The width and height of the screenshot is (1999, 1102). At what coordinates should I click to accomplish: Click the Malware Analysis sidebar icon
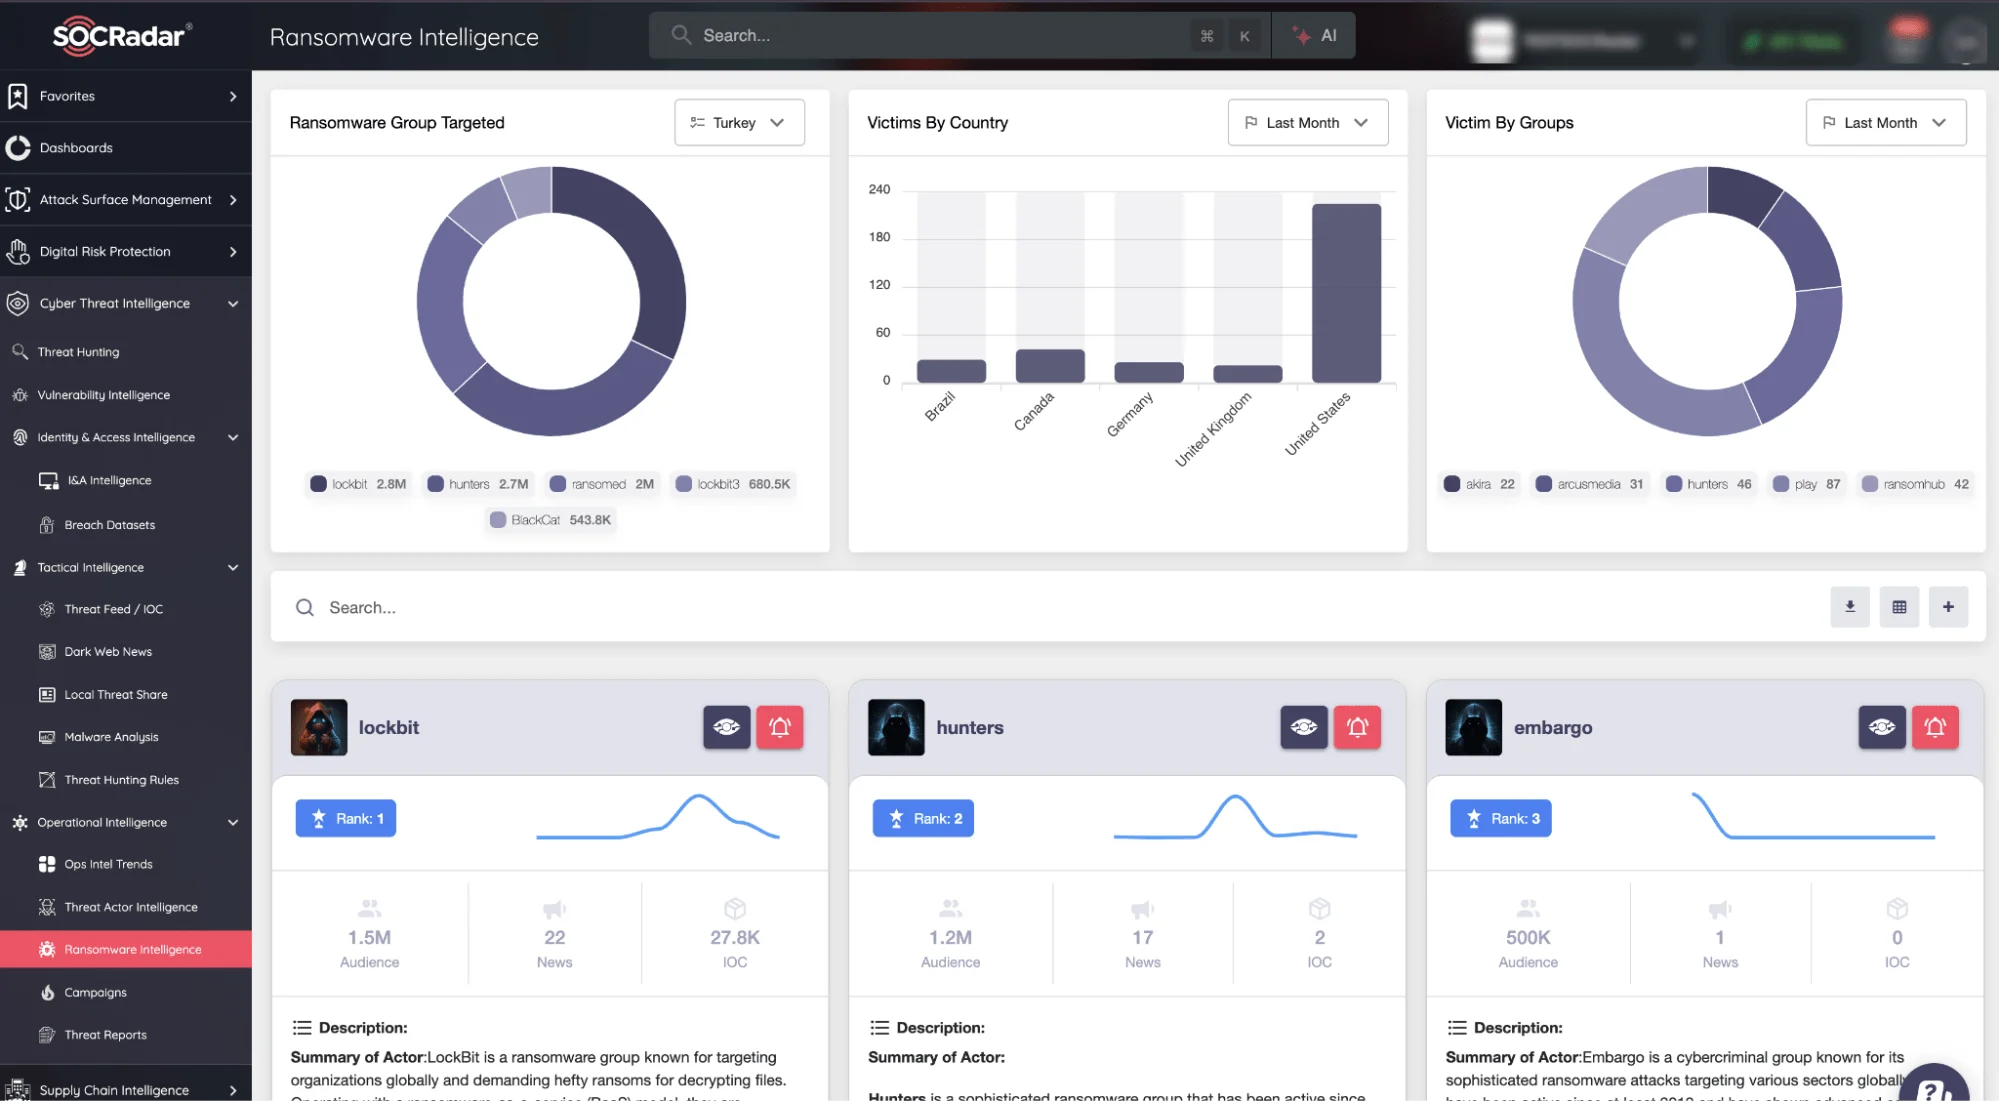[x=46, y=736]
